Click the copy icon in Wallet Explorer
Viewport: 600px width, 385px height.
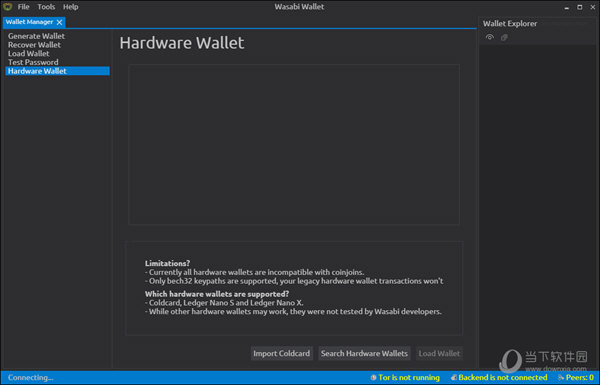(x=504, y=37)
